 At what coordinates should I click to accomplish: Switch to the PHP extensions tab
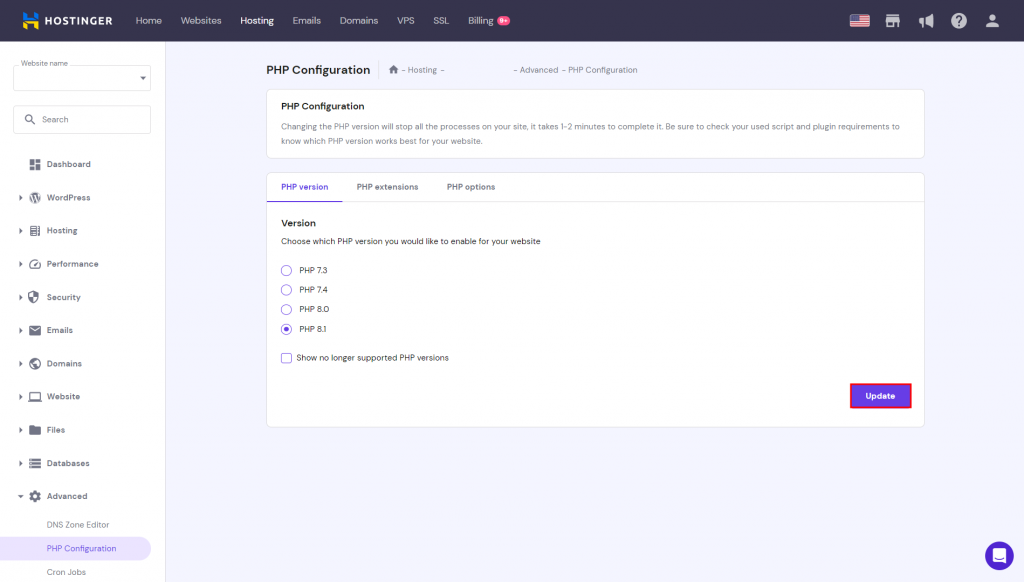coord(387,187)
